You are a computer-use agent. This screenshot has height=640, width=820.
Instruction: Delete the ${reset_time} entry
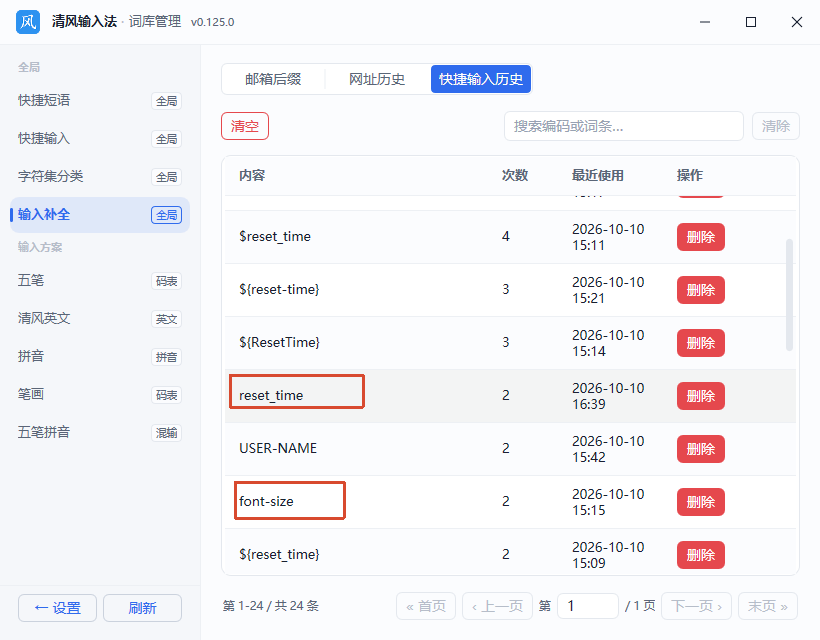pyautogui.click(x=701, y=555)
